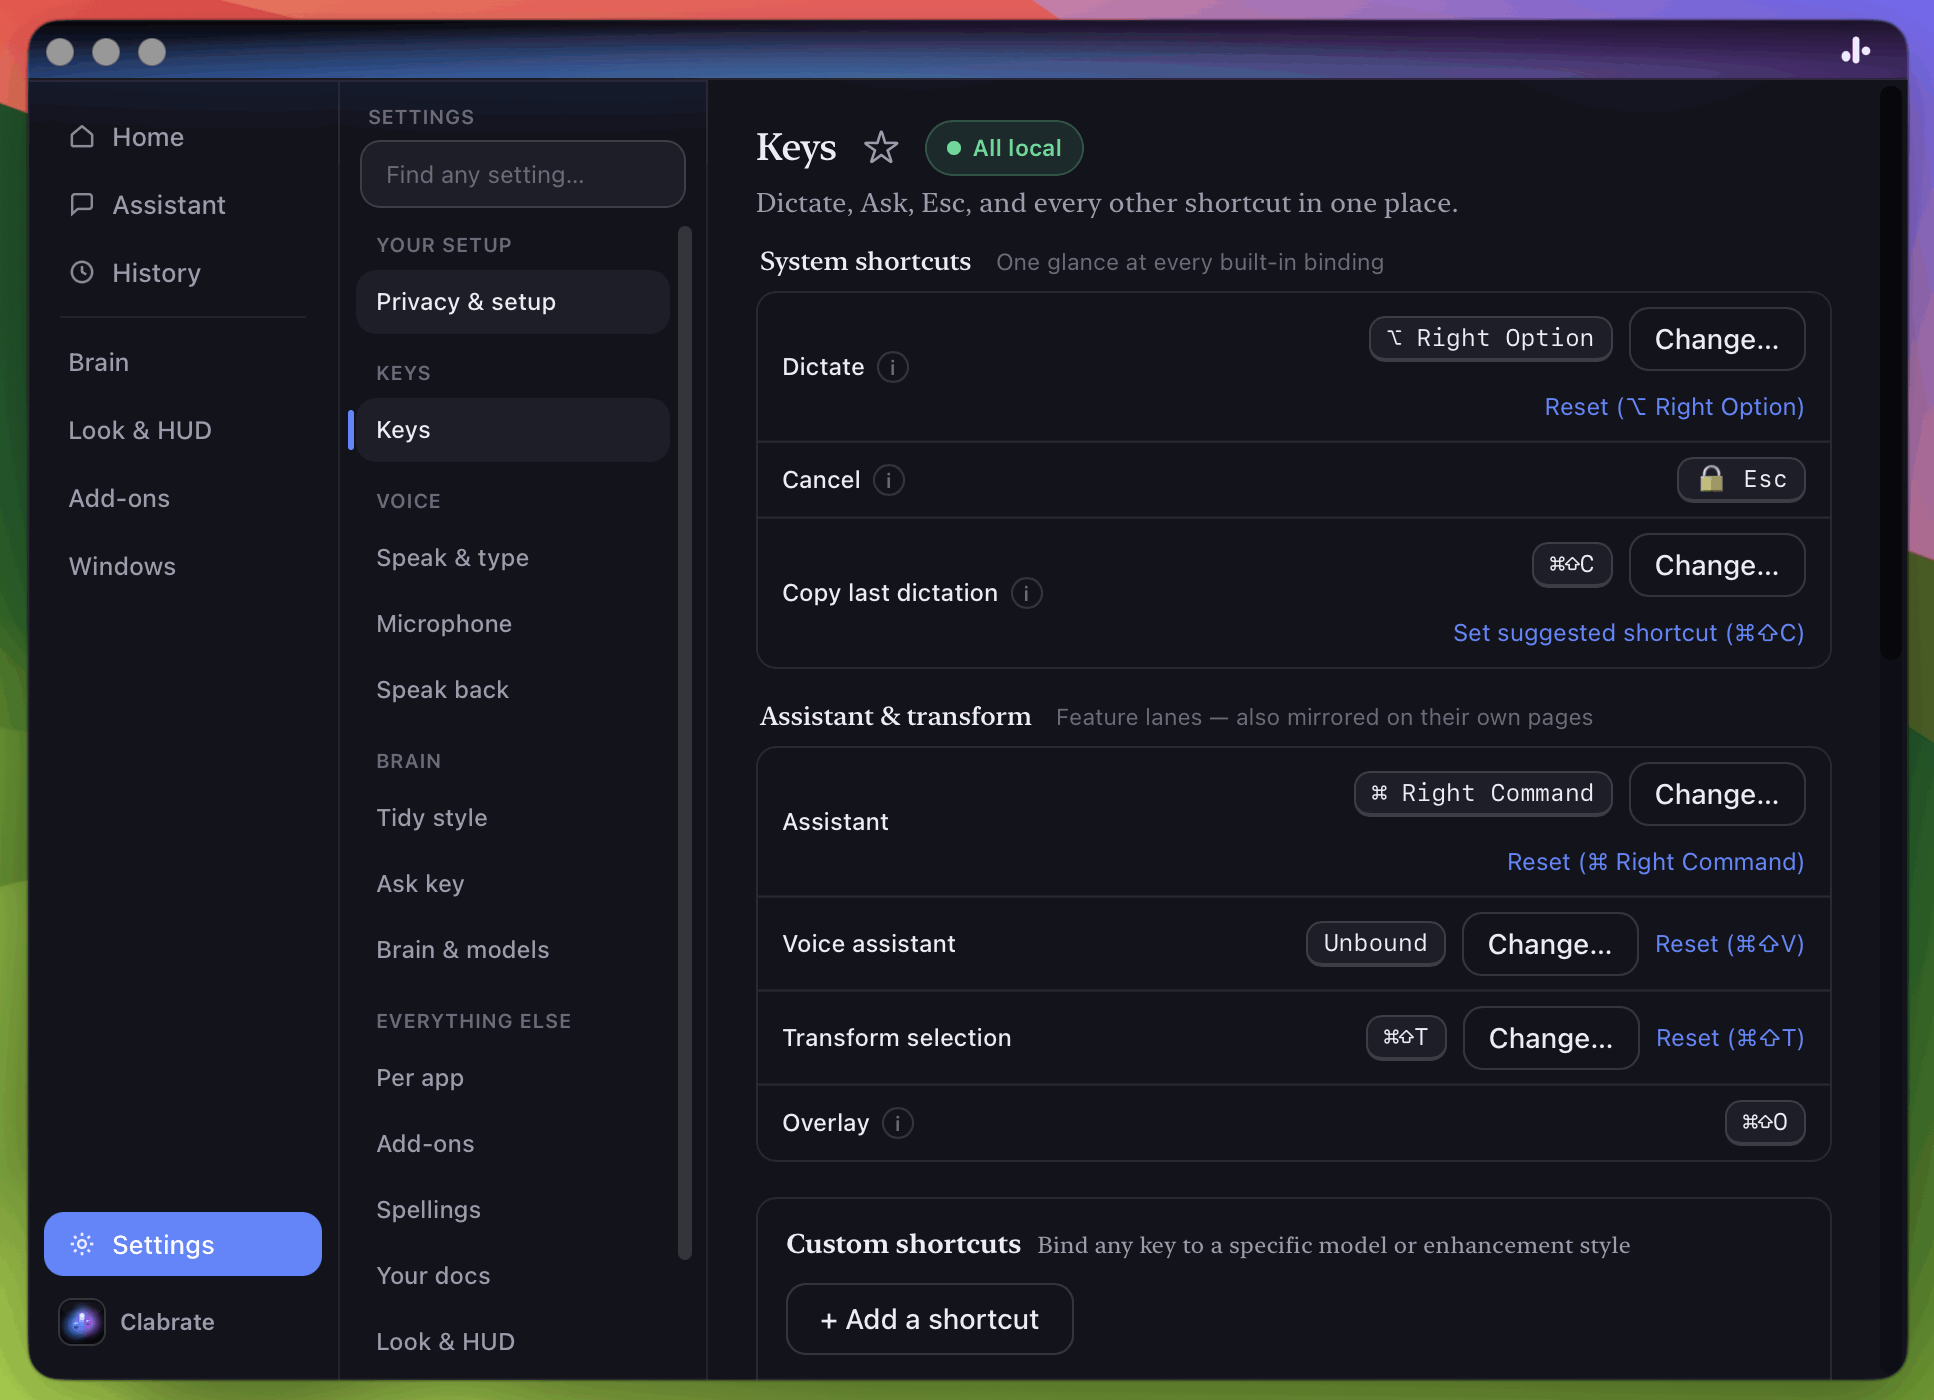Click the All local status badge
The image size is (1934, 1400).
1004,148
